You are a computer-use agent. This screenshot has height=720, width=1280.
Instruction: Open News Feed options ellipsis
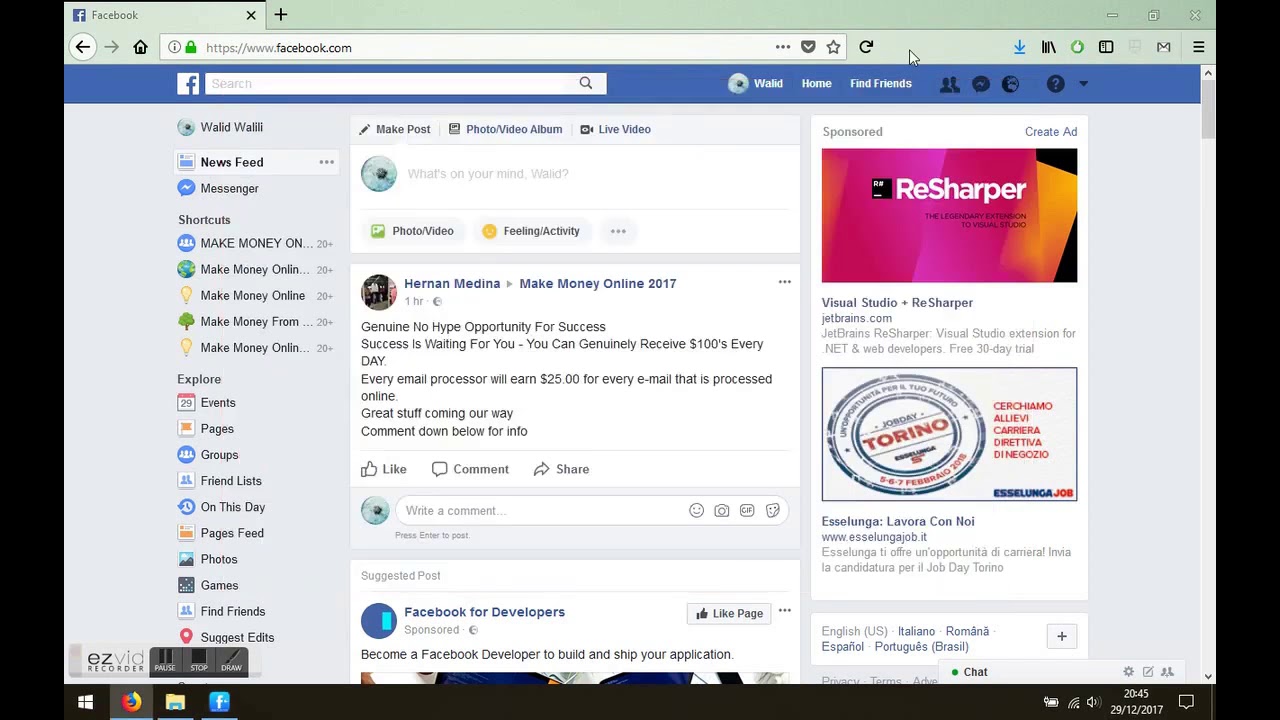pos(326,162)
